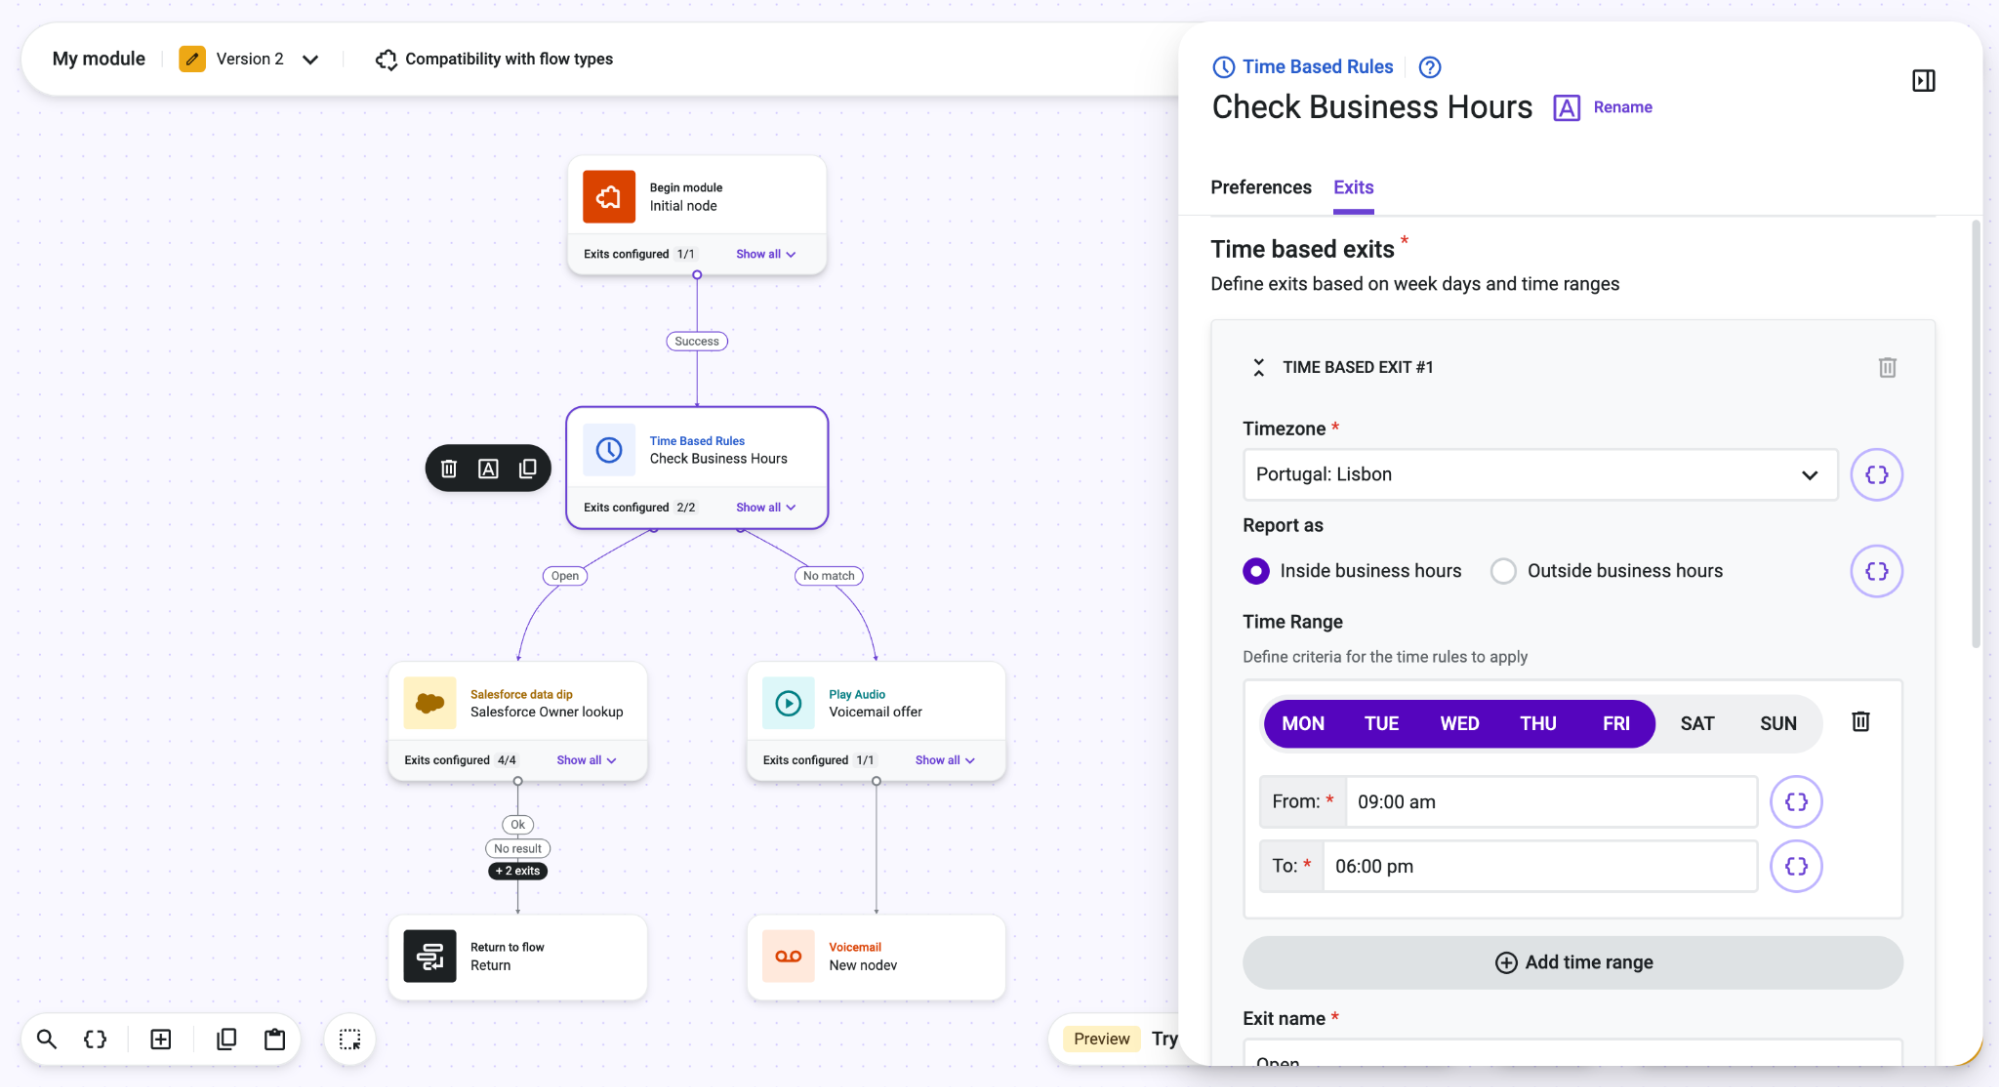Open variables with the braces icon in the bottom toolbar
1999x1088 pixels.
pos(95,1039)
